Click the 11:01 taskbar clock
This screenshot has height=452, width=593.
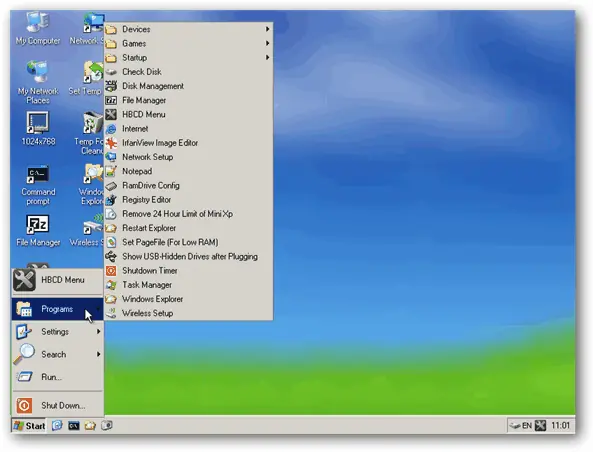(x=560, y=426)
